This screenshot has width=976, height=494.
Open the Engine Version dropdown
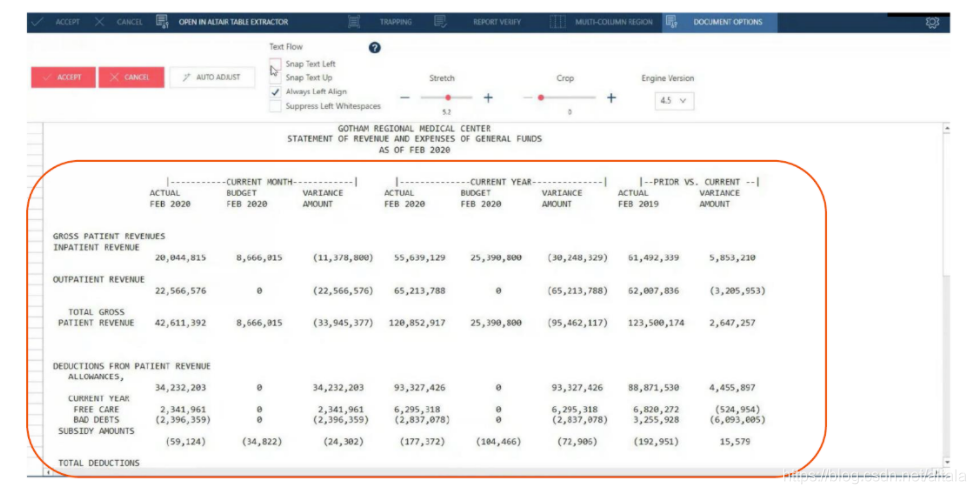[674, 101]
